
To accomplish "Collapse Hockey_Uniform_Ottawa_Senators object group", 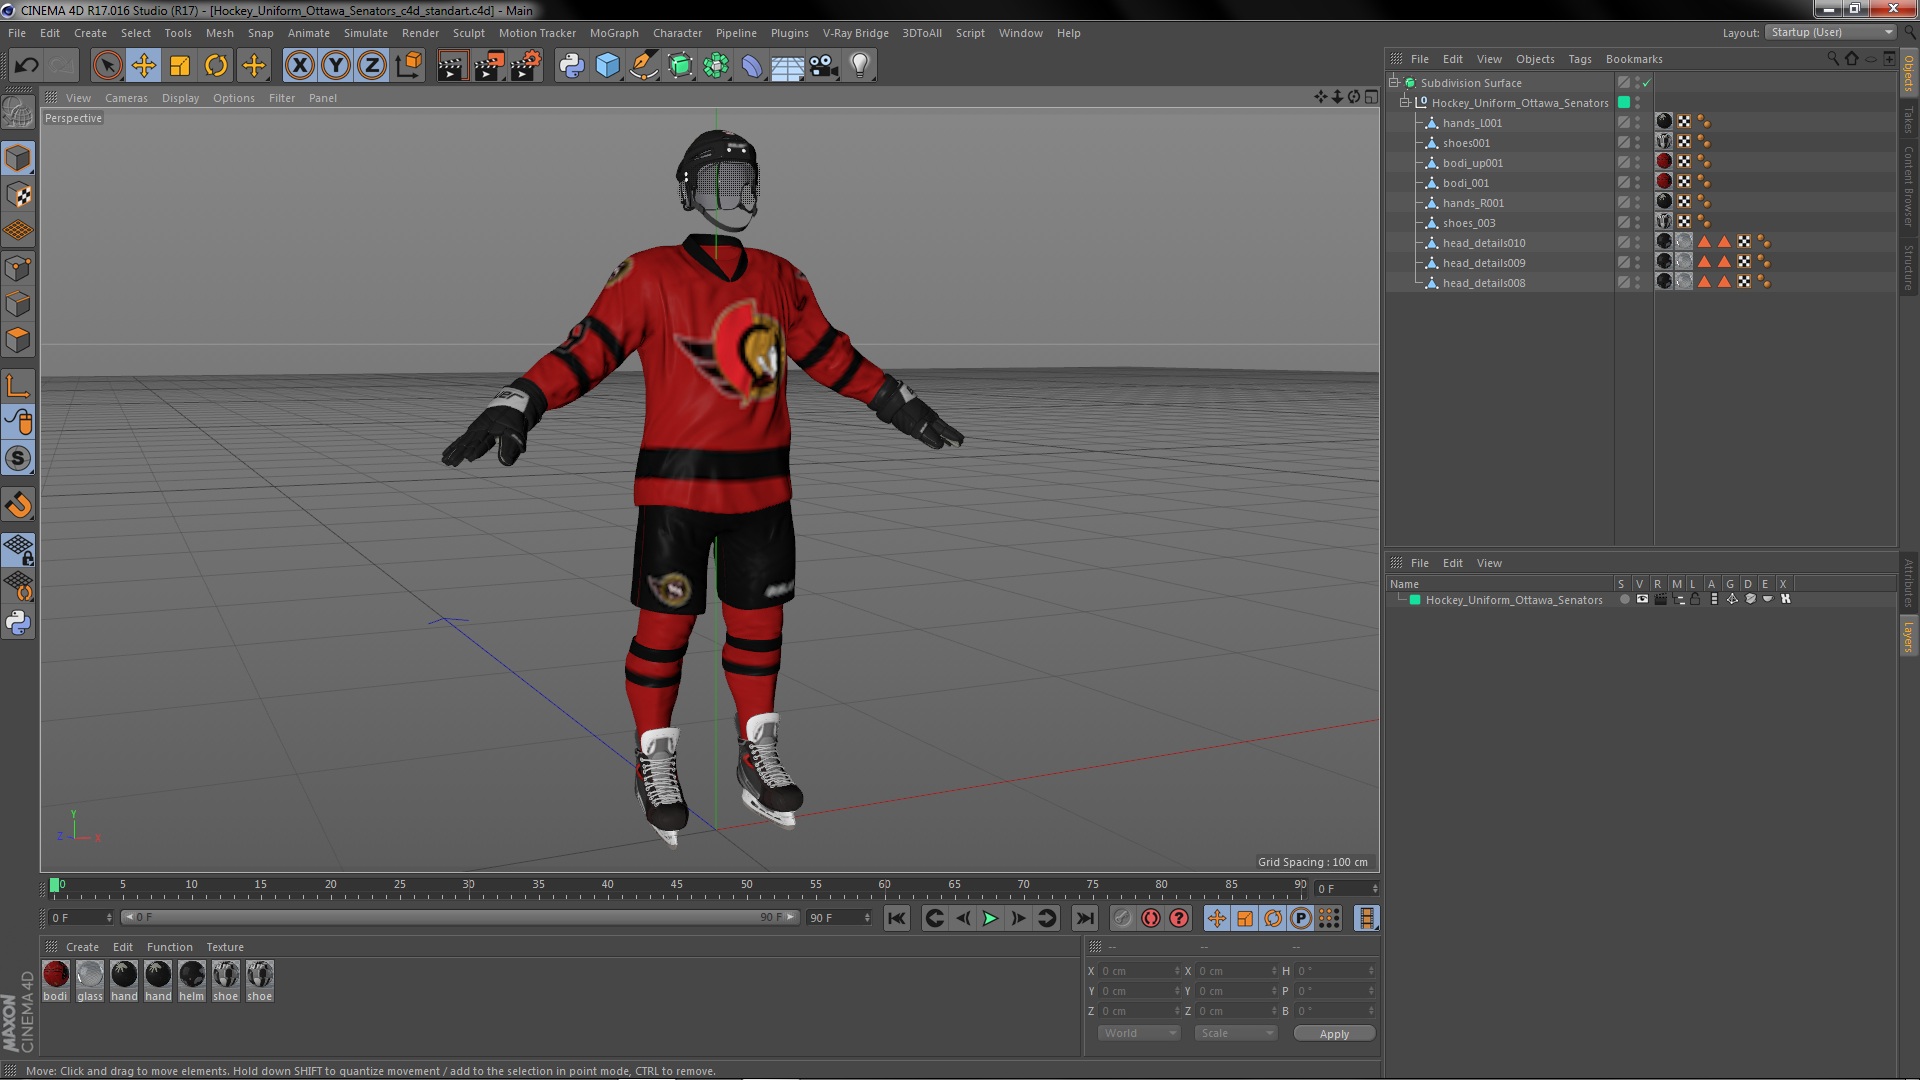I will [x=1405, y=103].
